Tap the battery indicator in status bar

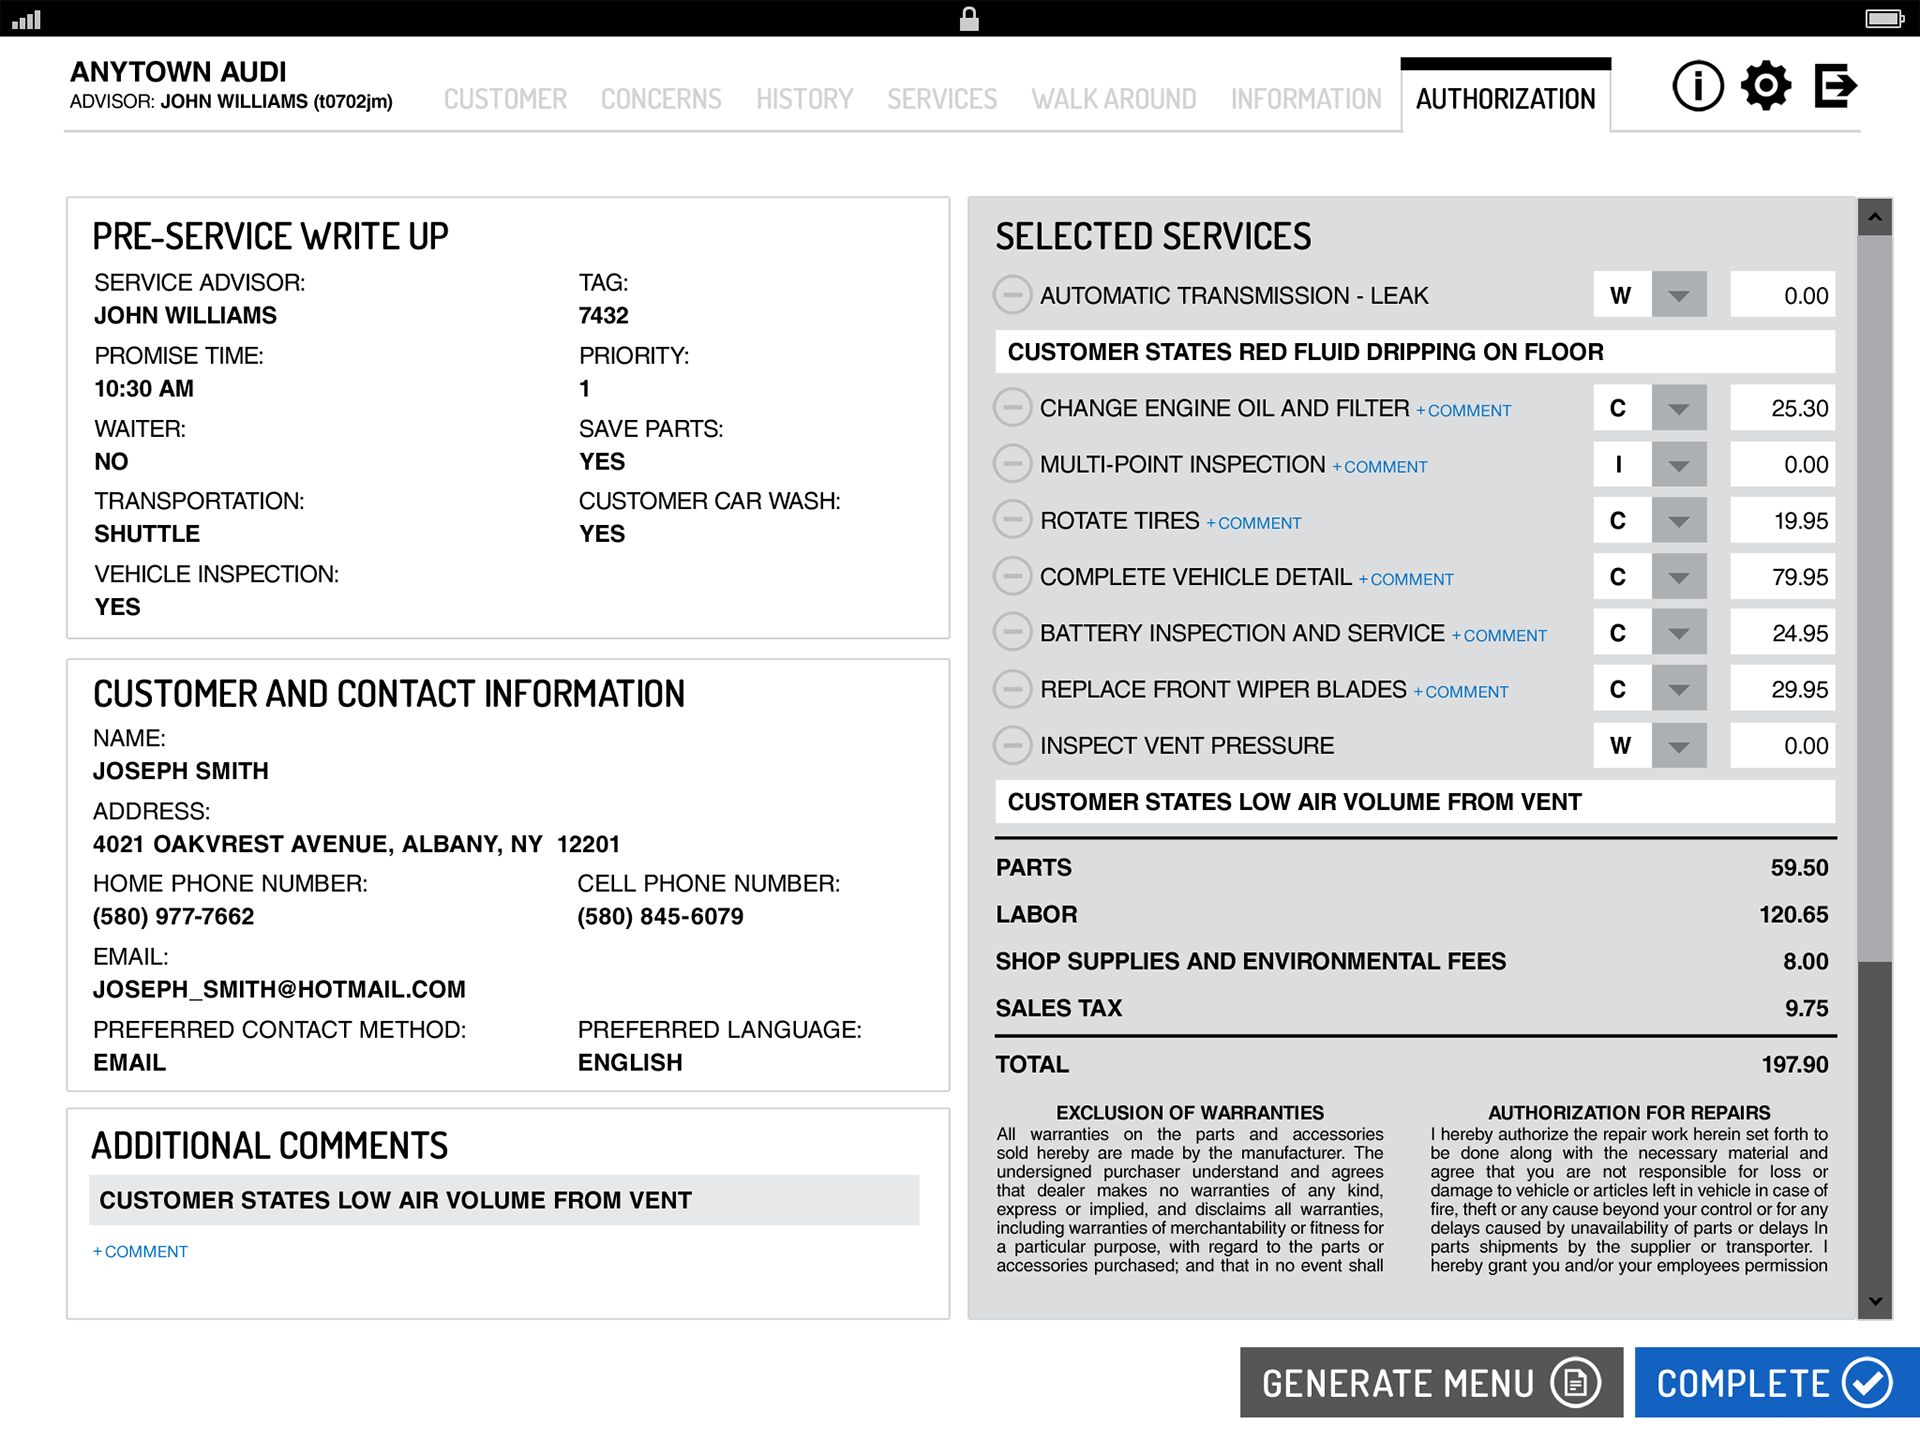point(1884,18)
